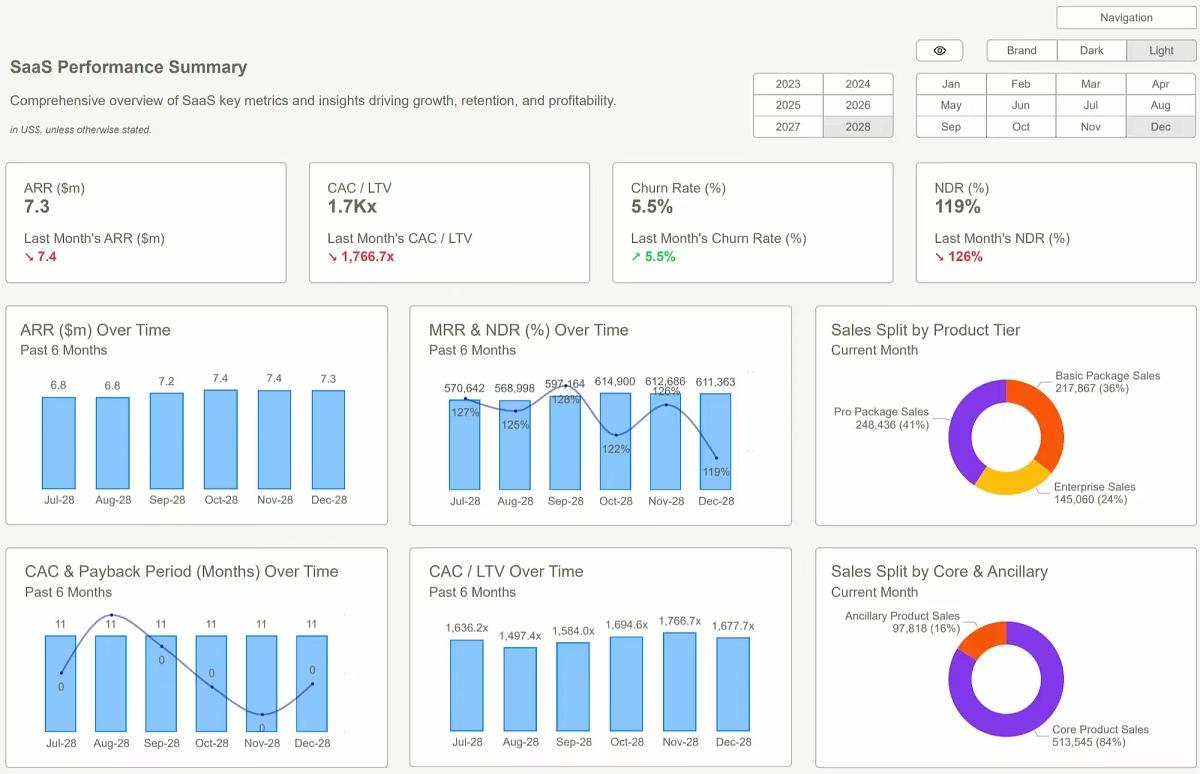Click last month's ARR value 7.4

[x=47, y=257]
